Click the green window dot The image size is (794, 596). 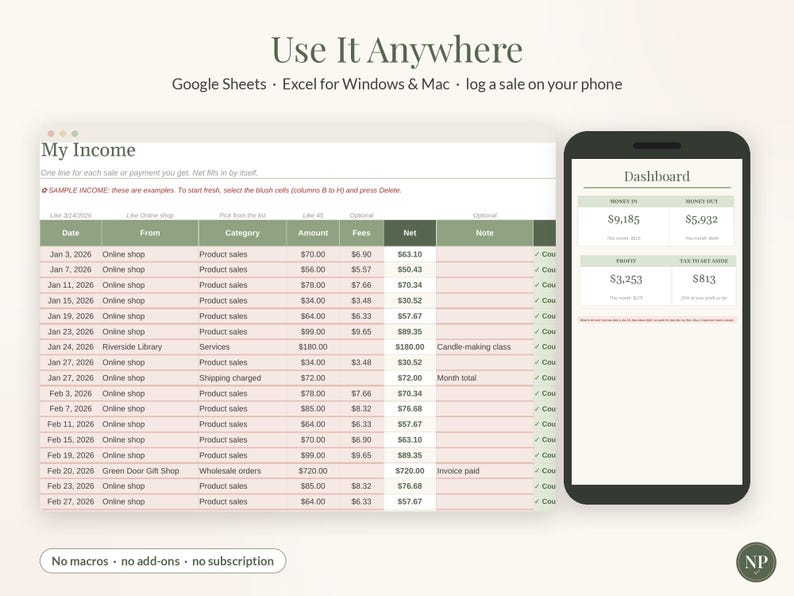click(75, 134)
